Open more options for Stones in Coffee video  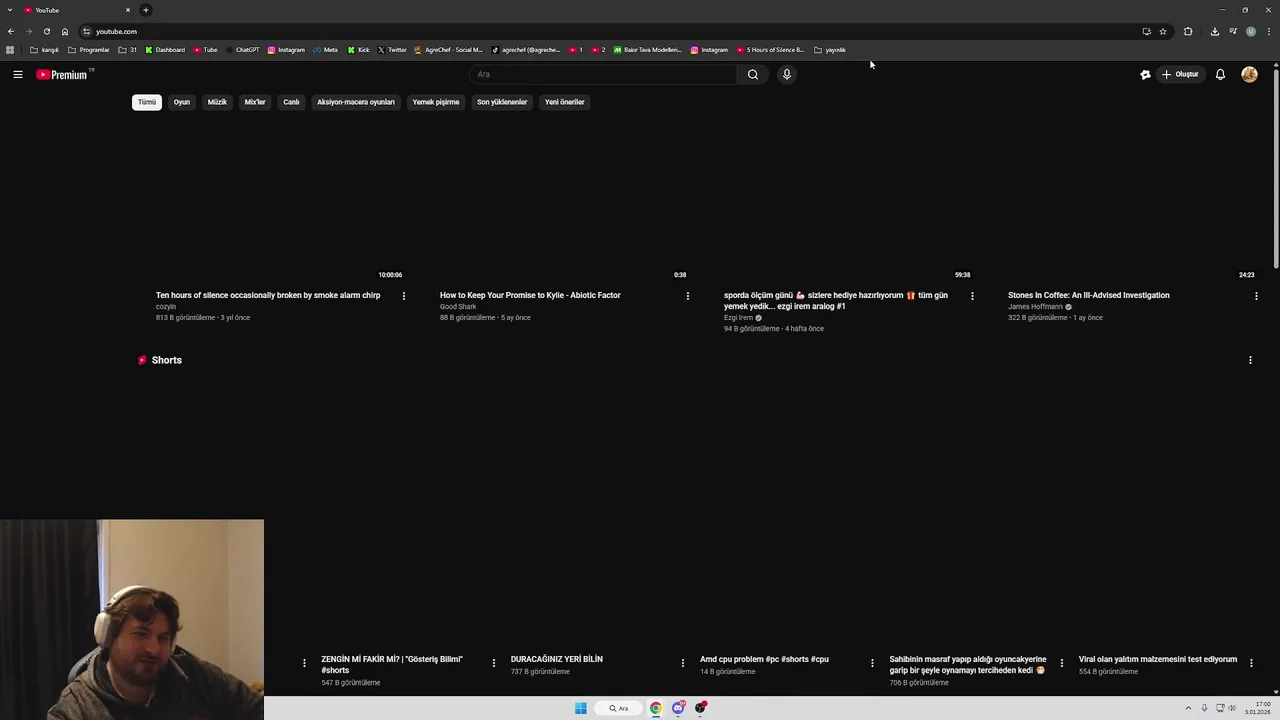pos(1256,296)
